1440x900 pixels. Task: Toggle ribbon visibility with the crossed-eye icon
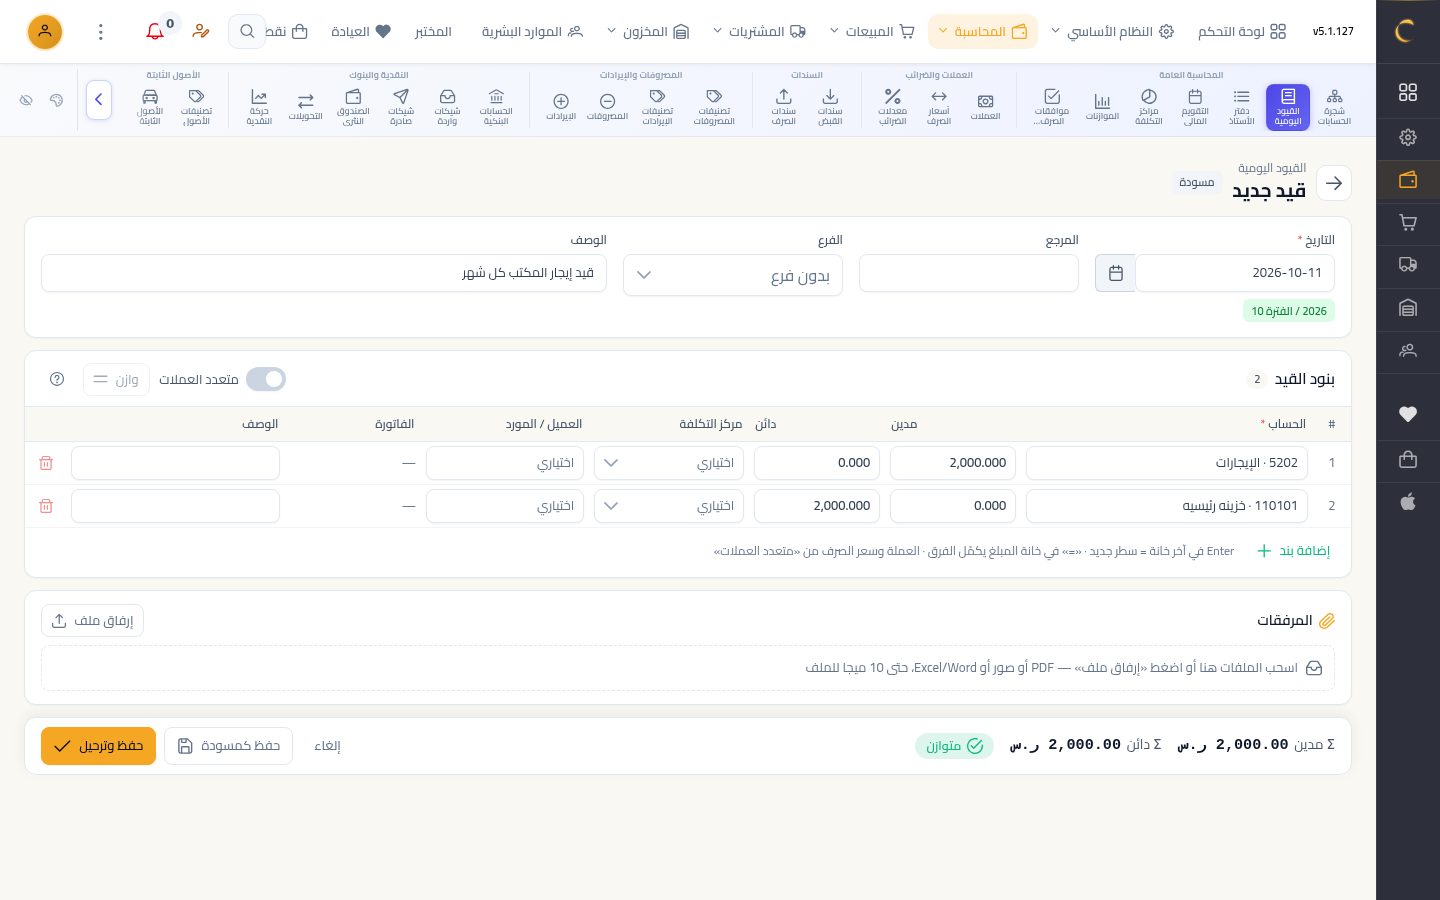coord(26,100)
